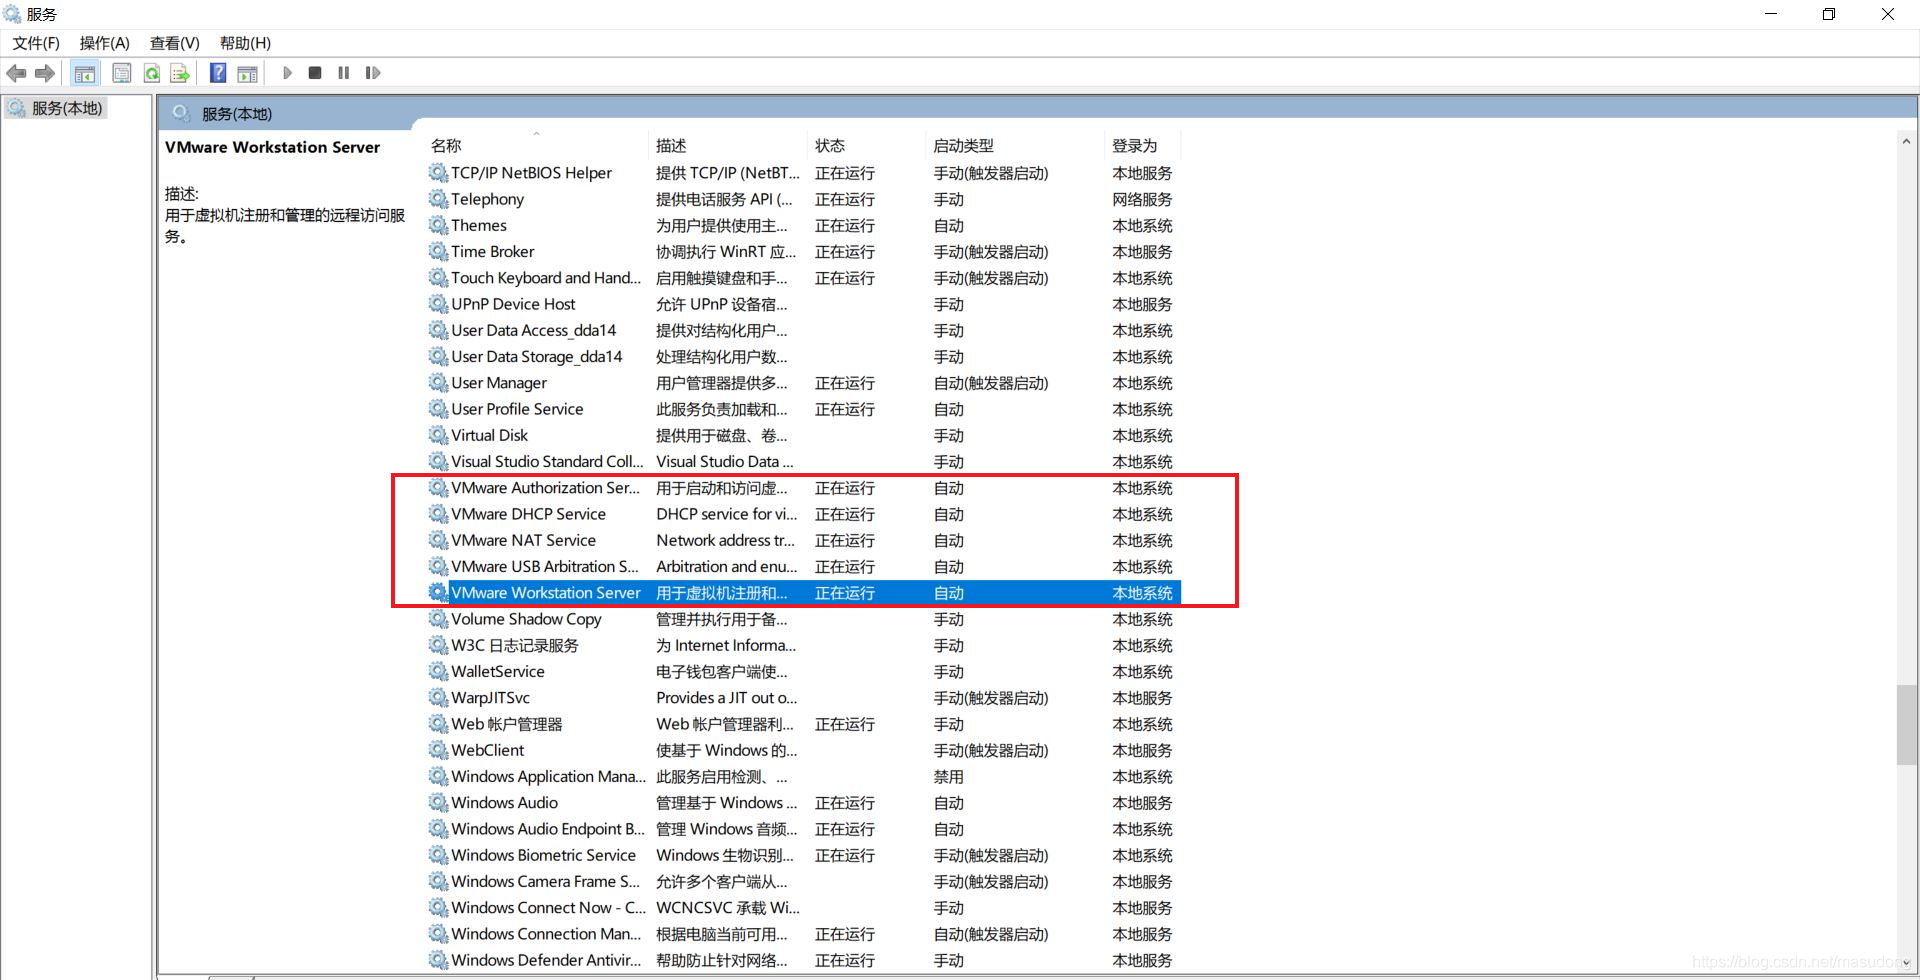Screen dimensions: 1920x980
Task: Click the gear icon beside Telephony
Action: [x=438, y=199]
